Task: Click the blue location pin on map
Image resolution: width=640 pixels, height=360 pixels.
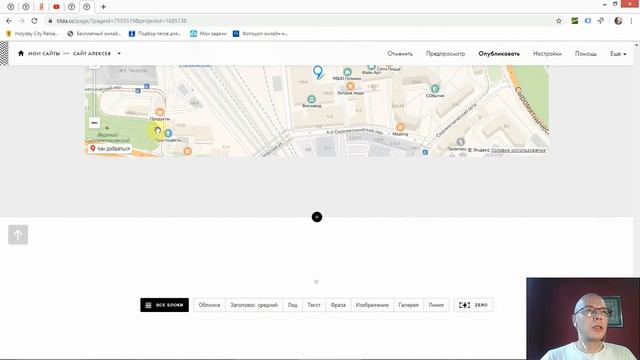Action: 318,72
